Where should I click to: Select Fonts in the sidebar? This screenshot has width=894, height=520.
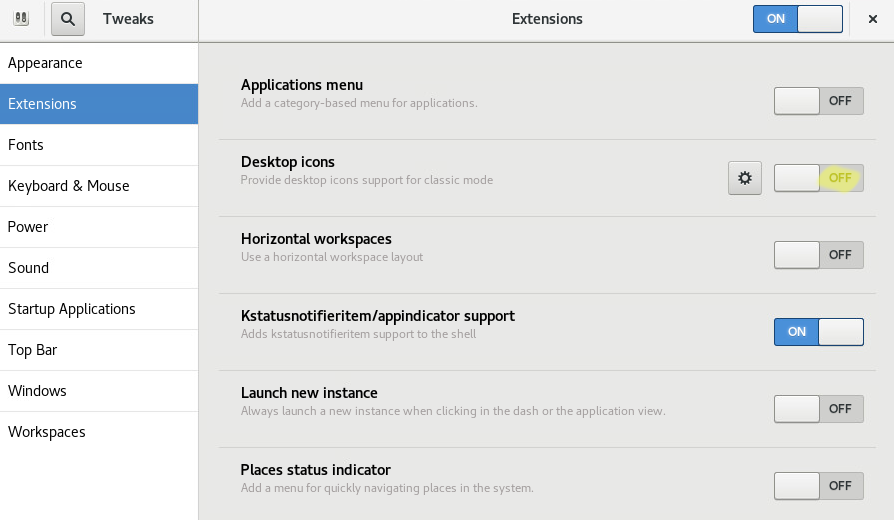click(x=99, y=145)
